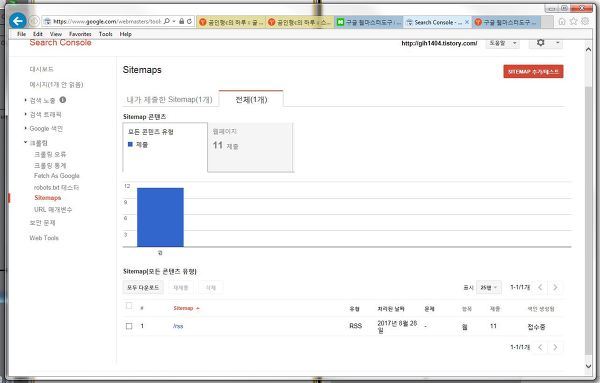Viewport: 600px width, 383px height.
Task: Click the next page arrow below the table
Action: (x=556, y=347)
